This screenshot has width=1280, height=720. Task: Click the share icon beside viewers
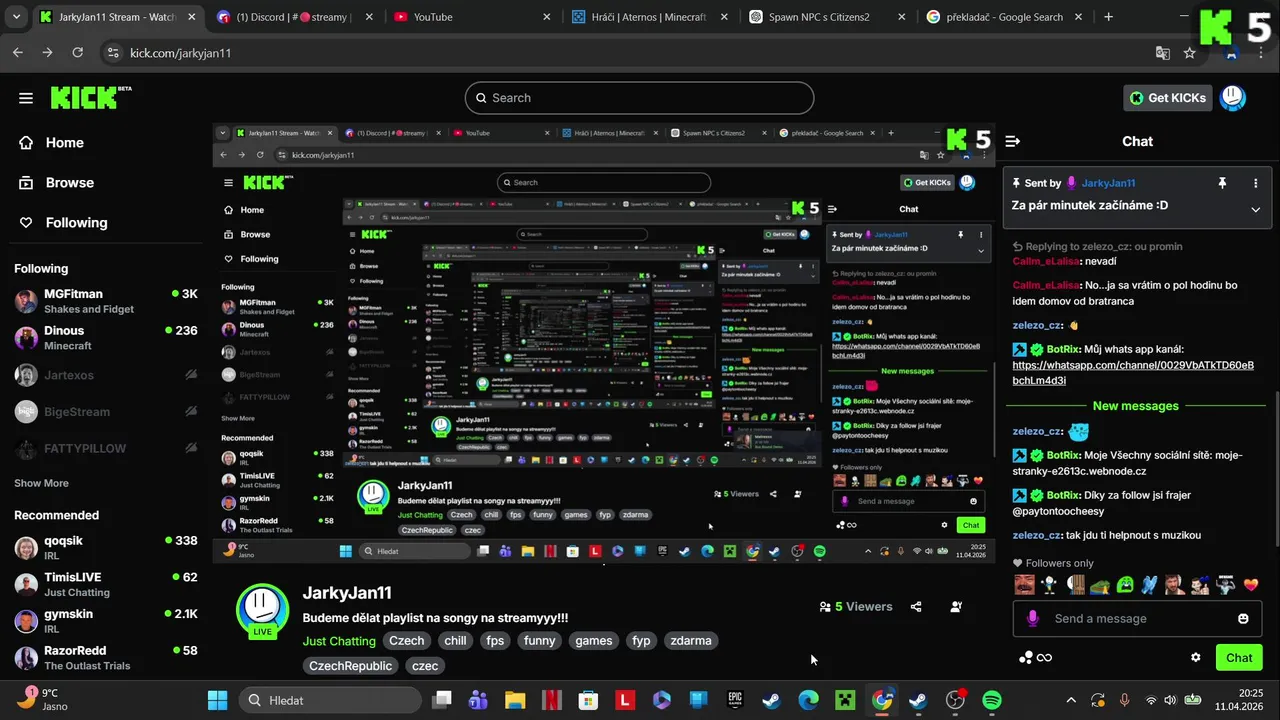point(916,607)
